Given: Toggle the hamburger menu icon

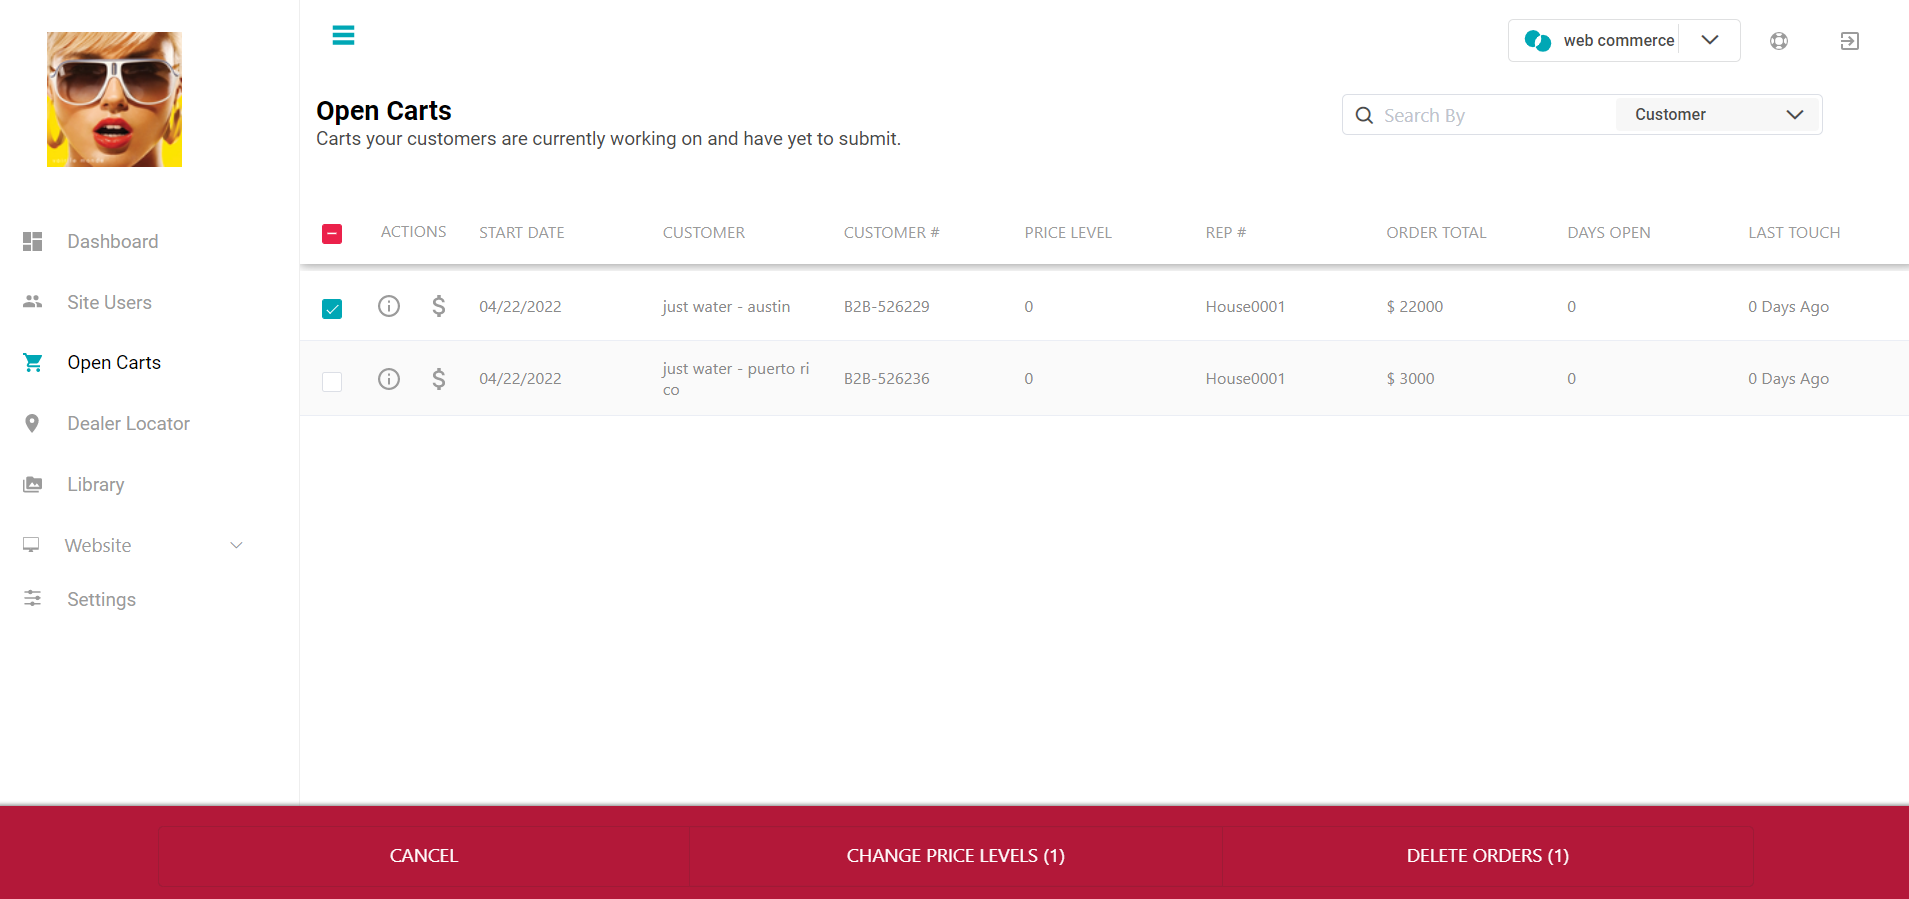Looking at the screenshot, I should [x=343, y=36].
